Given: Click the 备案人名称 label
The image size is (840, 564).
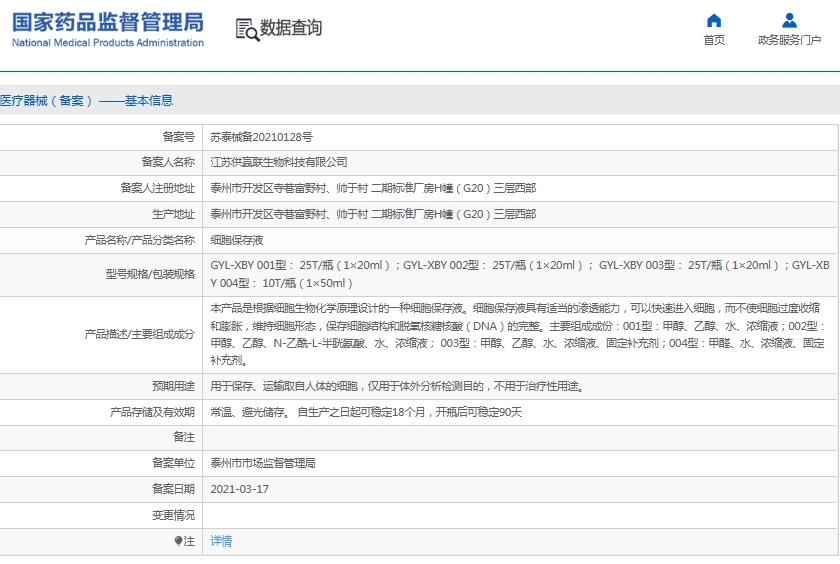Looking at the screenshot, I should (x=168, y=162).
